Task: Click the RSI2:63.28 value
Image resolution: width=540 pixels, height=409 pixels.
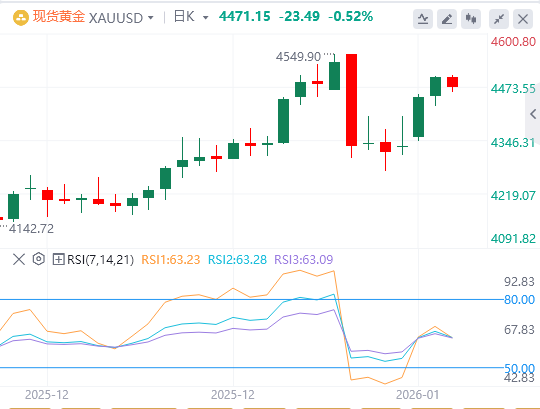Action: click(237, 260)
